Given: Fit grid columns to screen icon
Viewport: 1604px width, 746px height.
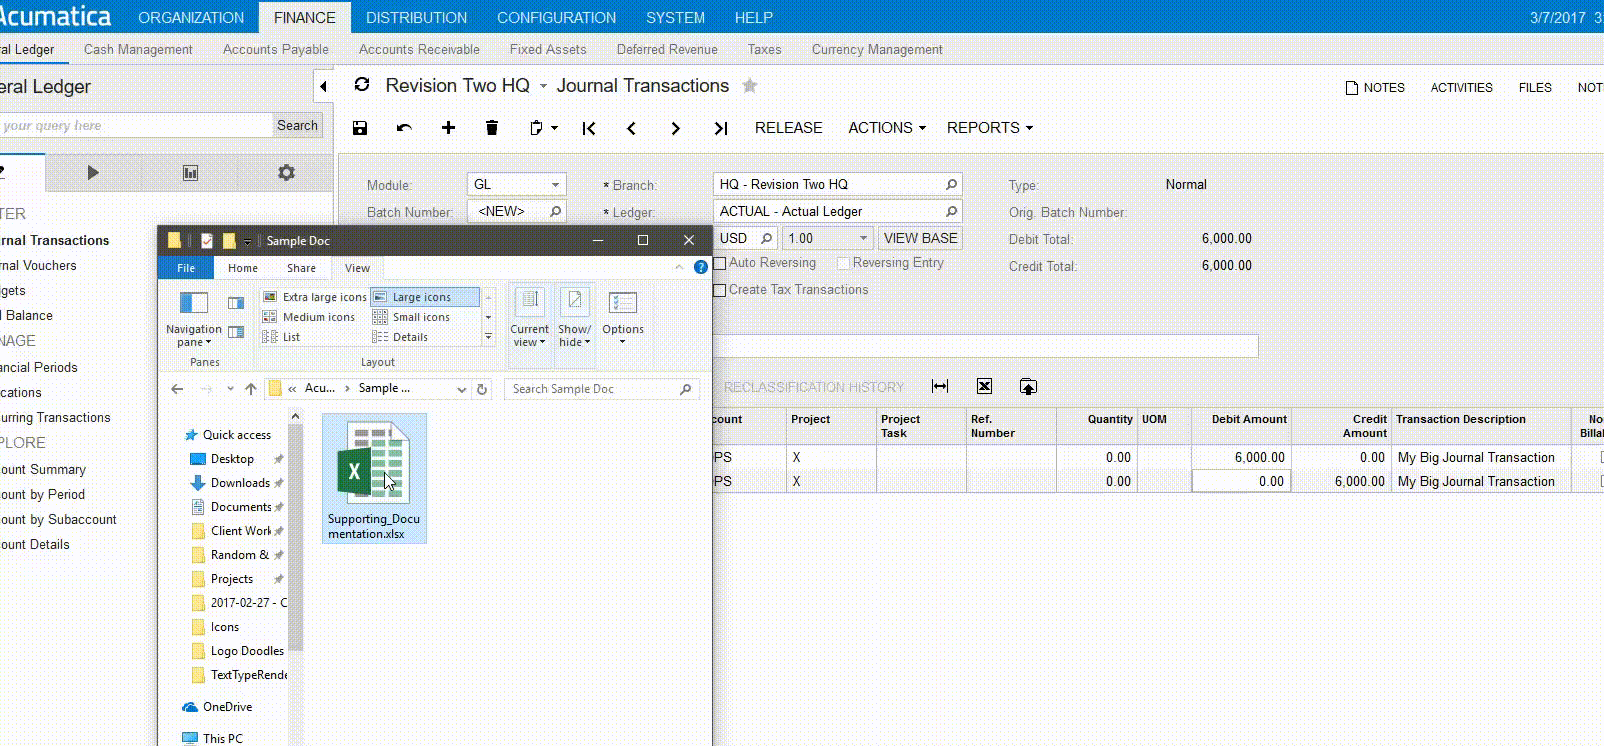Looking at the screenshot, I should pyautogui.click(x=940, y=386).
